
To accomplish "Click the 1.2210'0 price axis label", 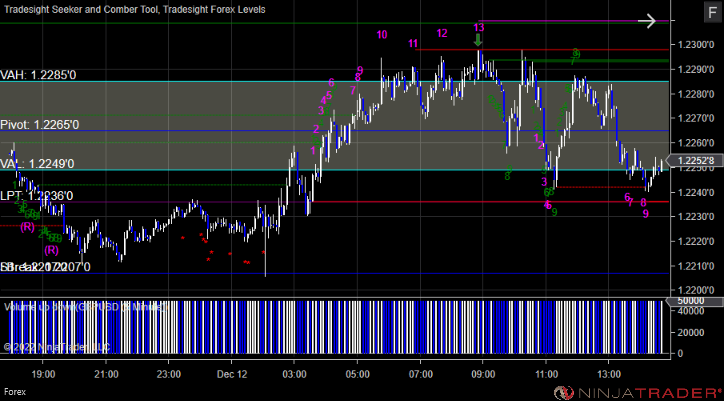I will click(x=694, y=266).
